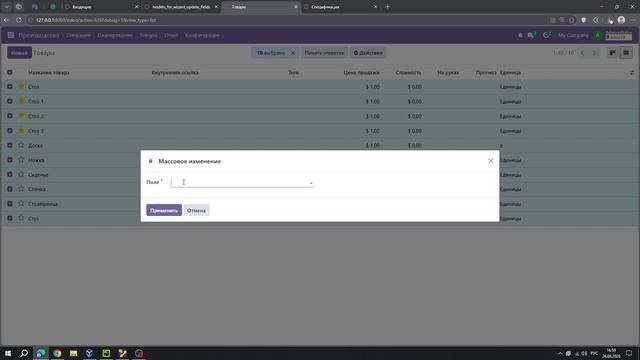Go back with the browser back arrow
The width and height of the screenshot is (640, 360).
click(7, 20)
